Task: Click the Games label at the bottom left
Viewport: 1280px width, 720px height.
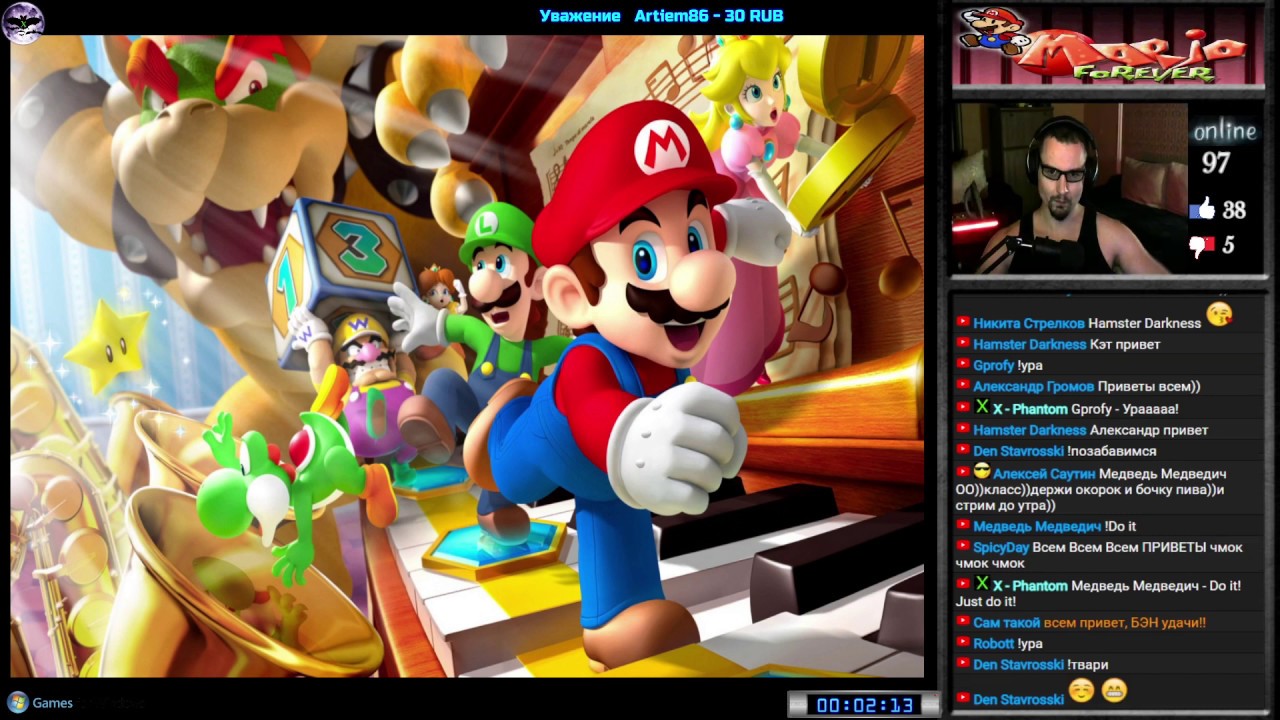Action: (x=53, y=703)
